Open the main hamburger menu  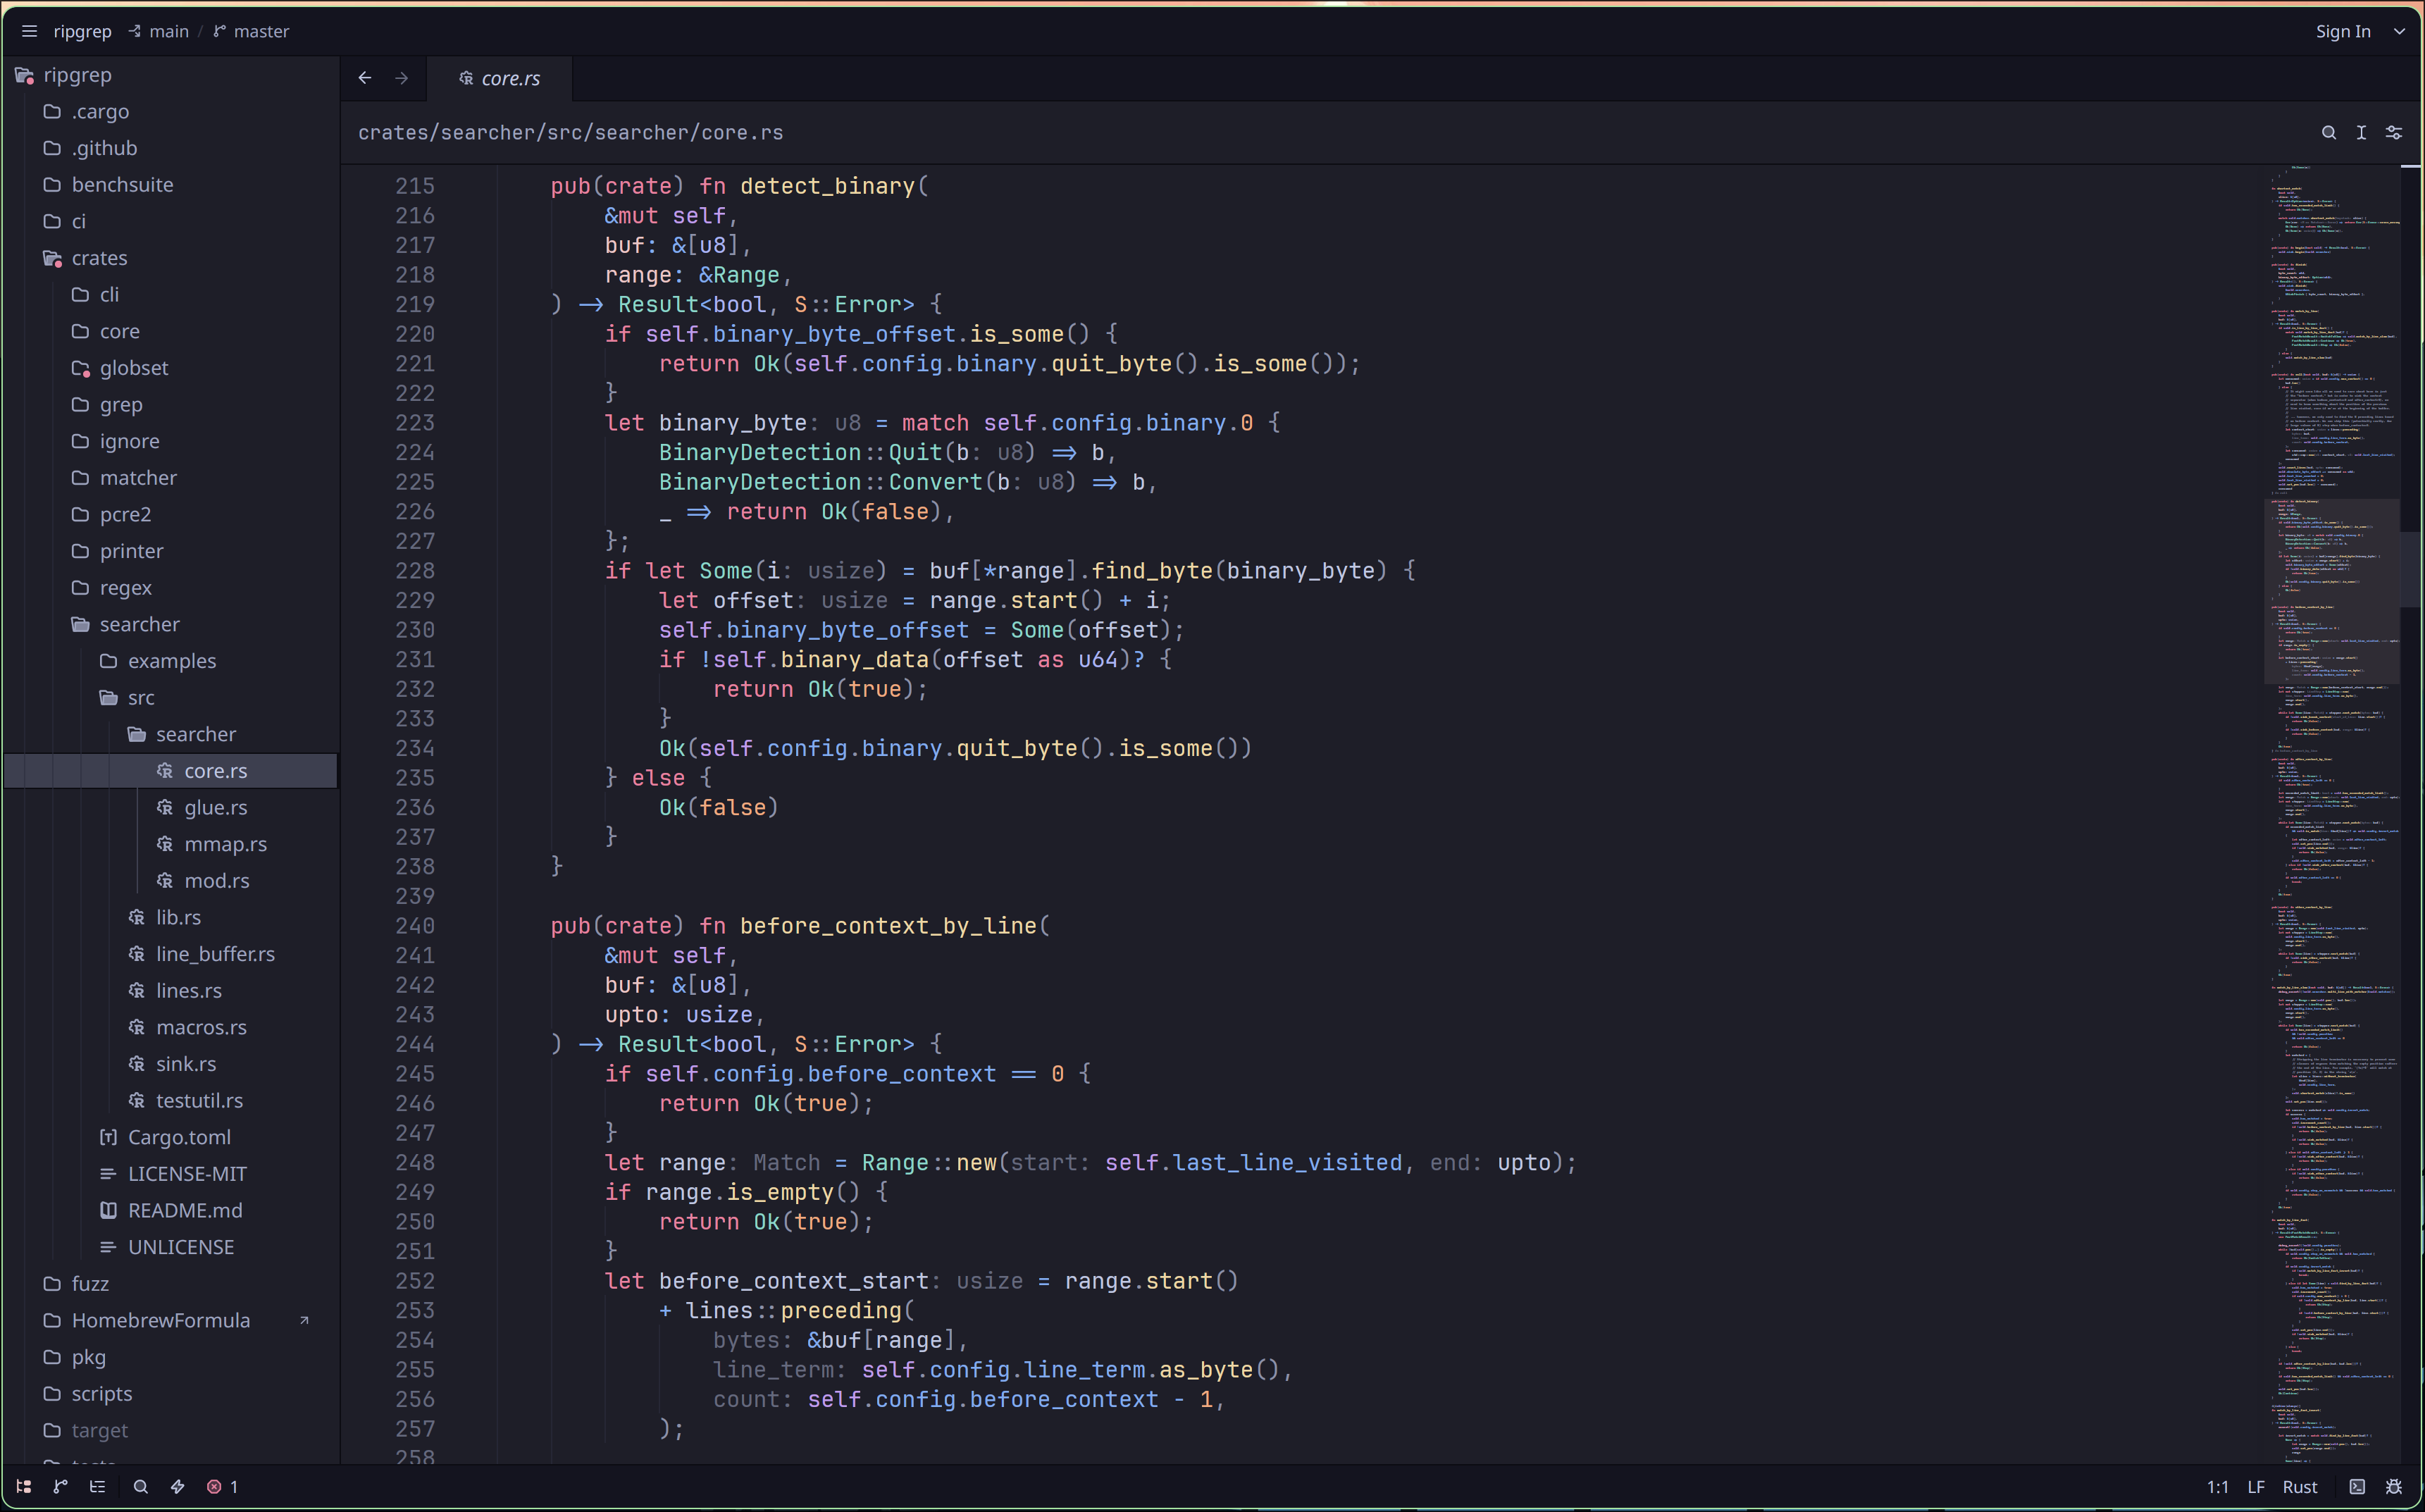pos(29,31)
